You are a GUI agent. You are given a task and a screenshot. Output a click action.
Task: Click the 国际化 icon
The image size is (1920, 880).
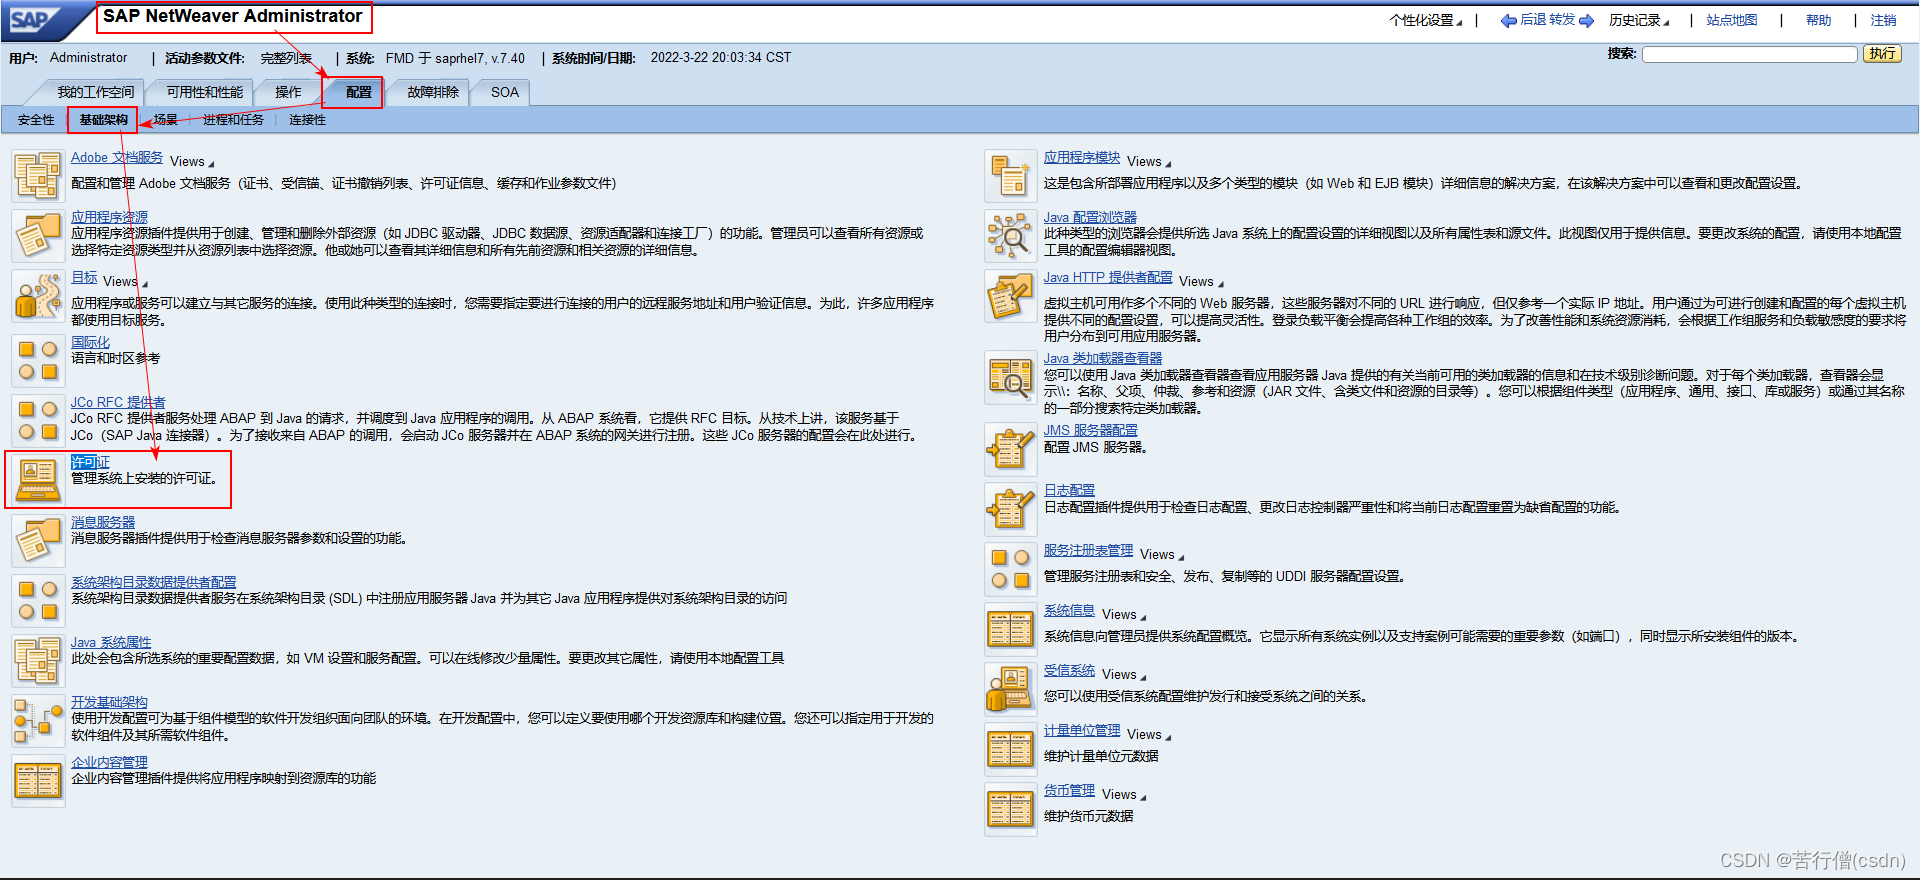pyautogui.click(x=38, y=360)
